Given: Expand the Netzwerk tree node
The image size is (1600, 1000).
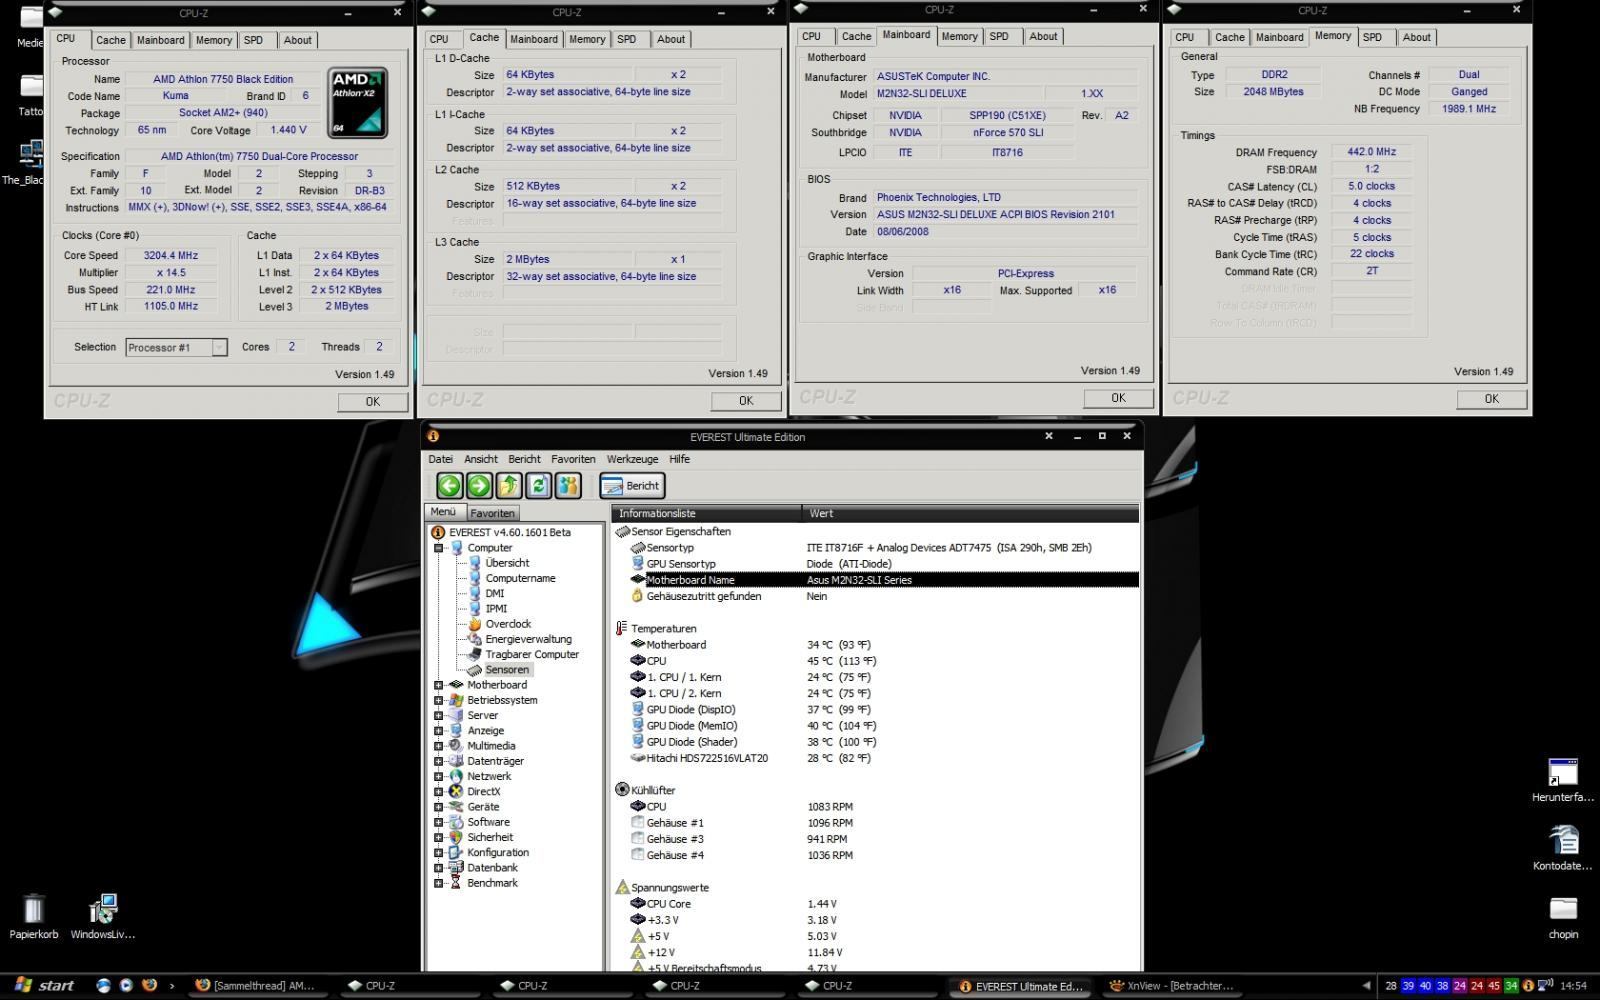Looking at the screenshot, I should coord(438,776).
